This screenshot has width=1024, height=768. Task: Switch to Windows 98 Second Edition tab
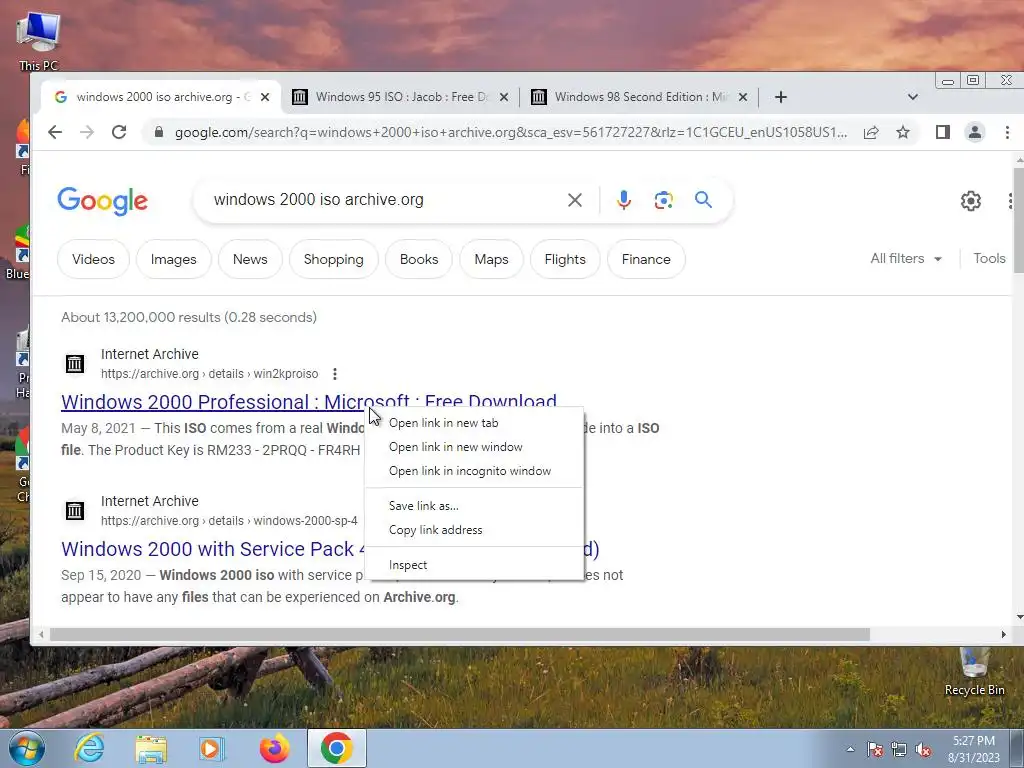pyautogui.click(x=639, y=97)
